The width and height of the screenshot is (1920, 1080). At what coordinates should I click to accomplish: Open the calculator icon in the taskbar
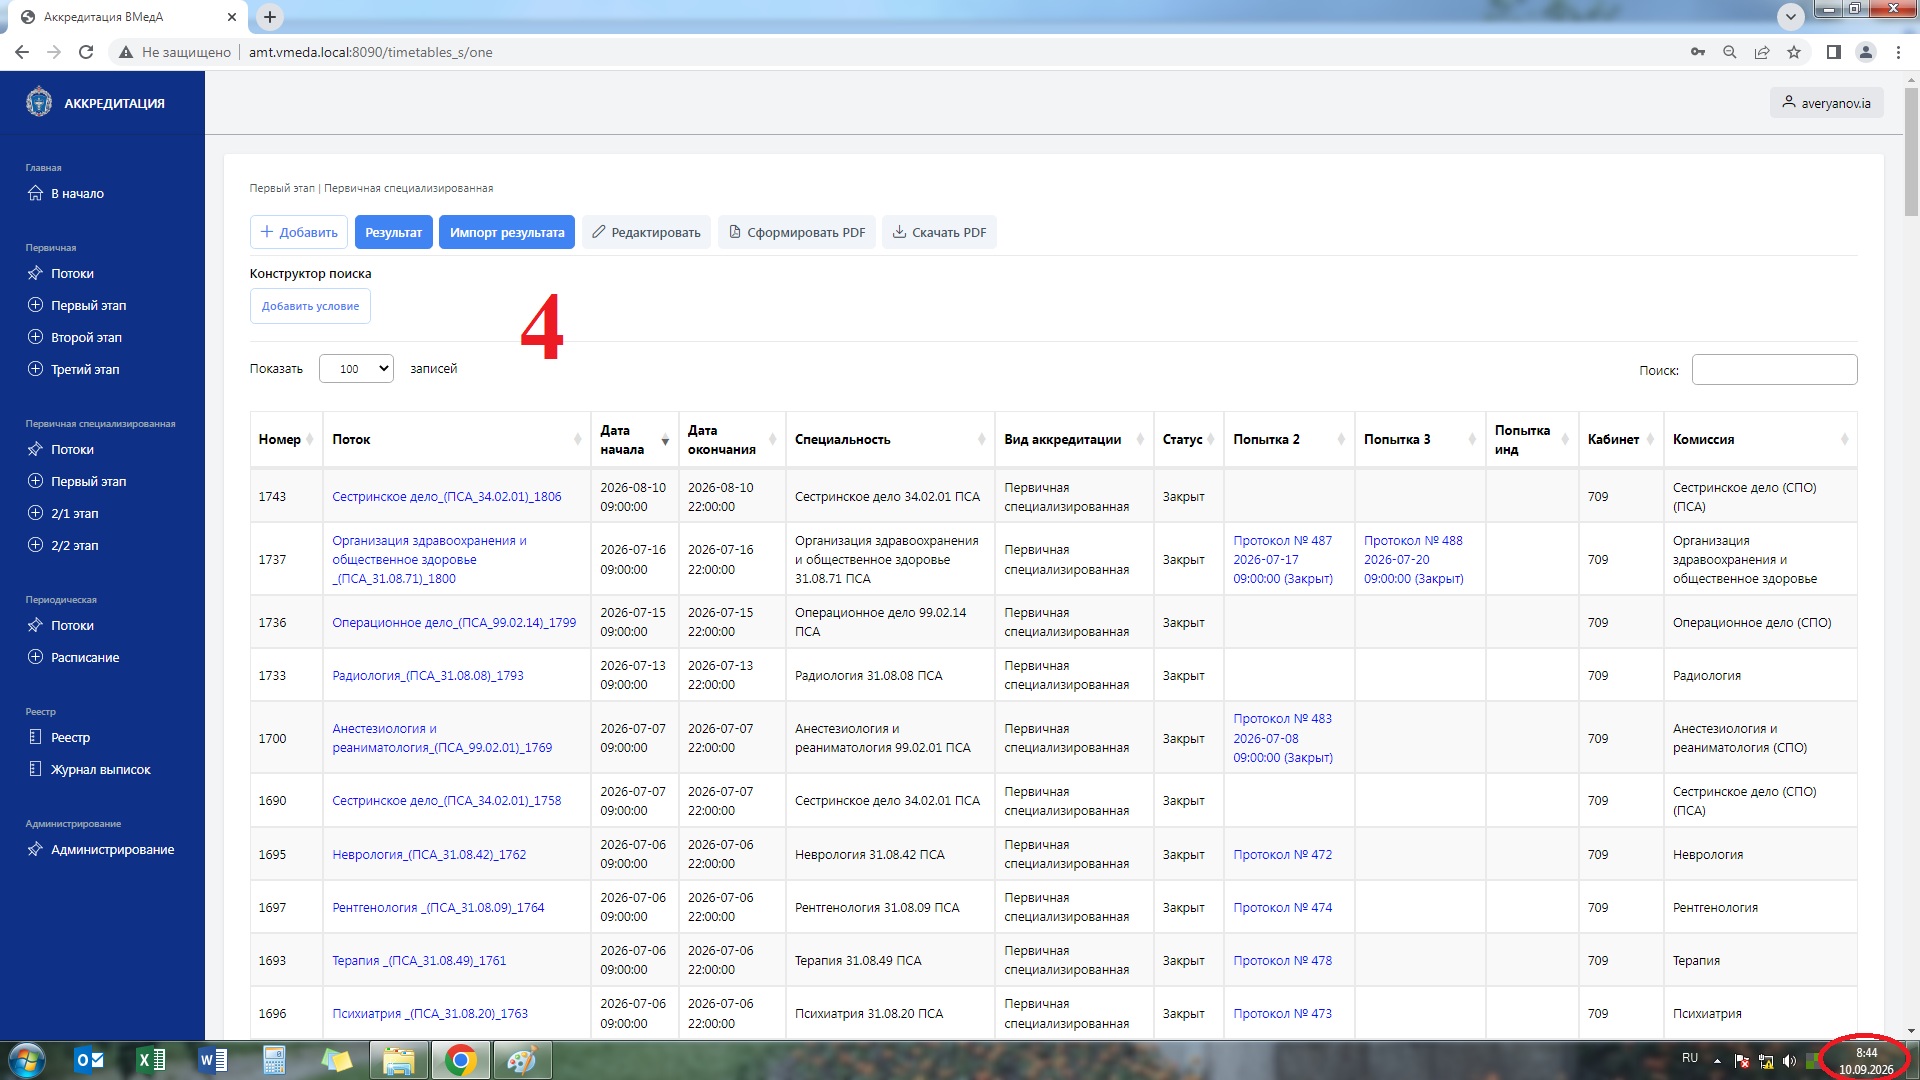coord(274,1060)
